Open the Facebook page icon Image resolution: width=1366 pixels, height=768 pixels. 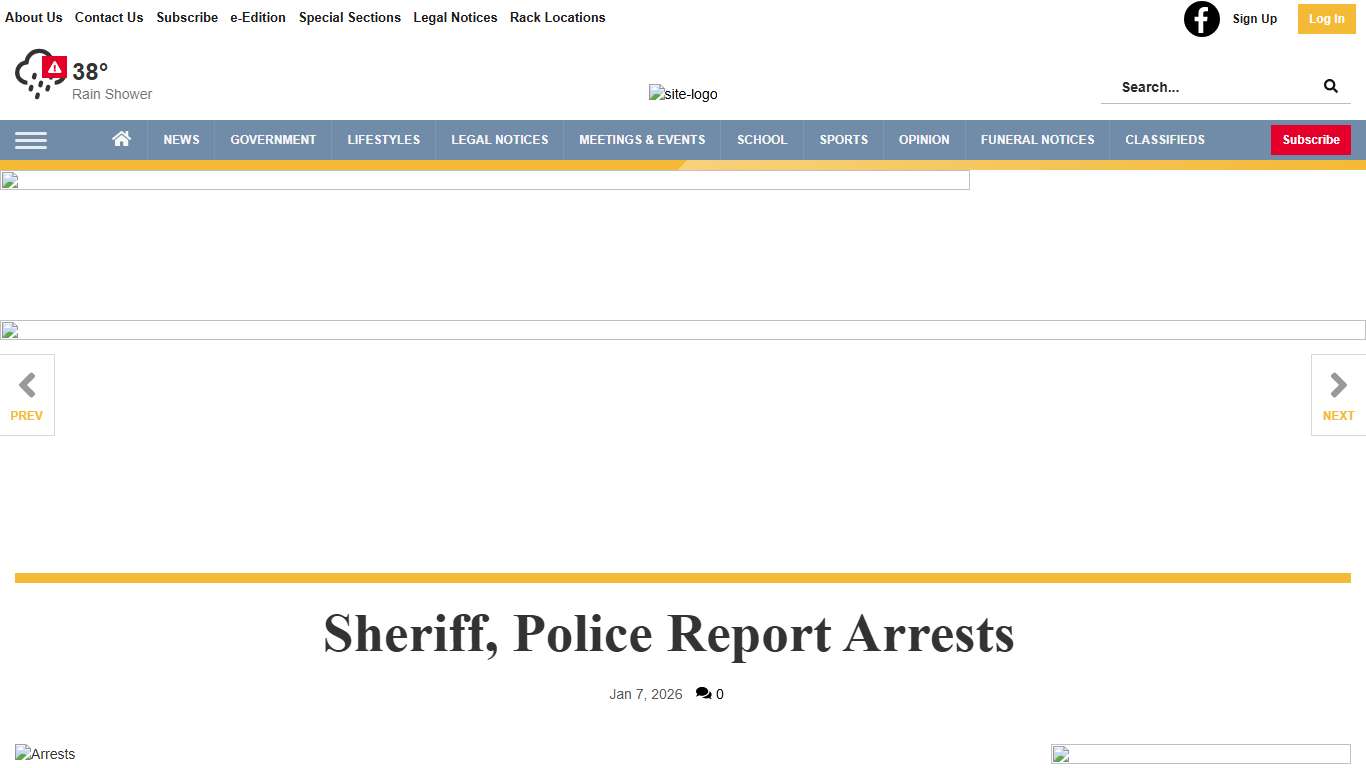[x=1201, y=19]
